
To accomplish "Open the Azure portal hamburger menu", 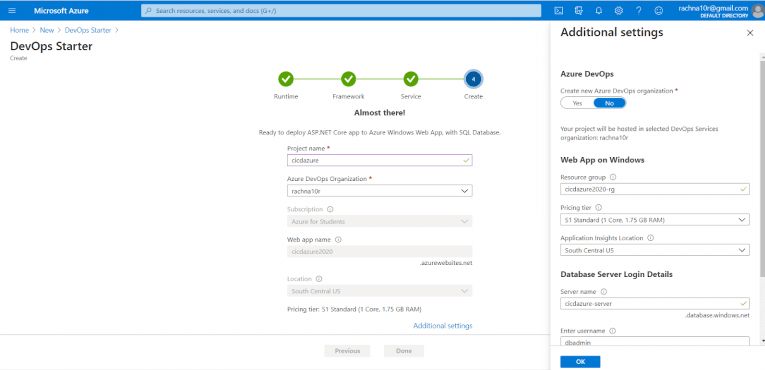I will 12,10.
